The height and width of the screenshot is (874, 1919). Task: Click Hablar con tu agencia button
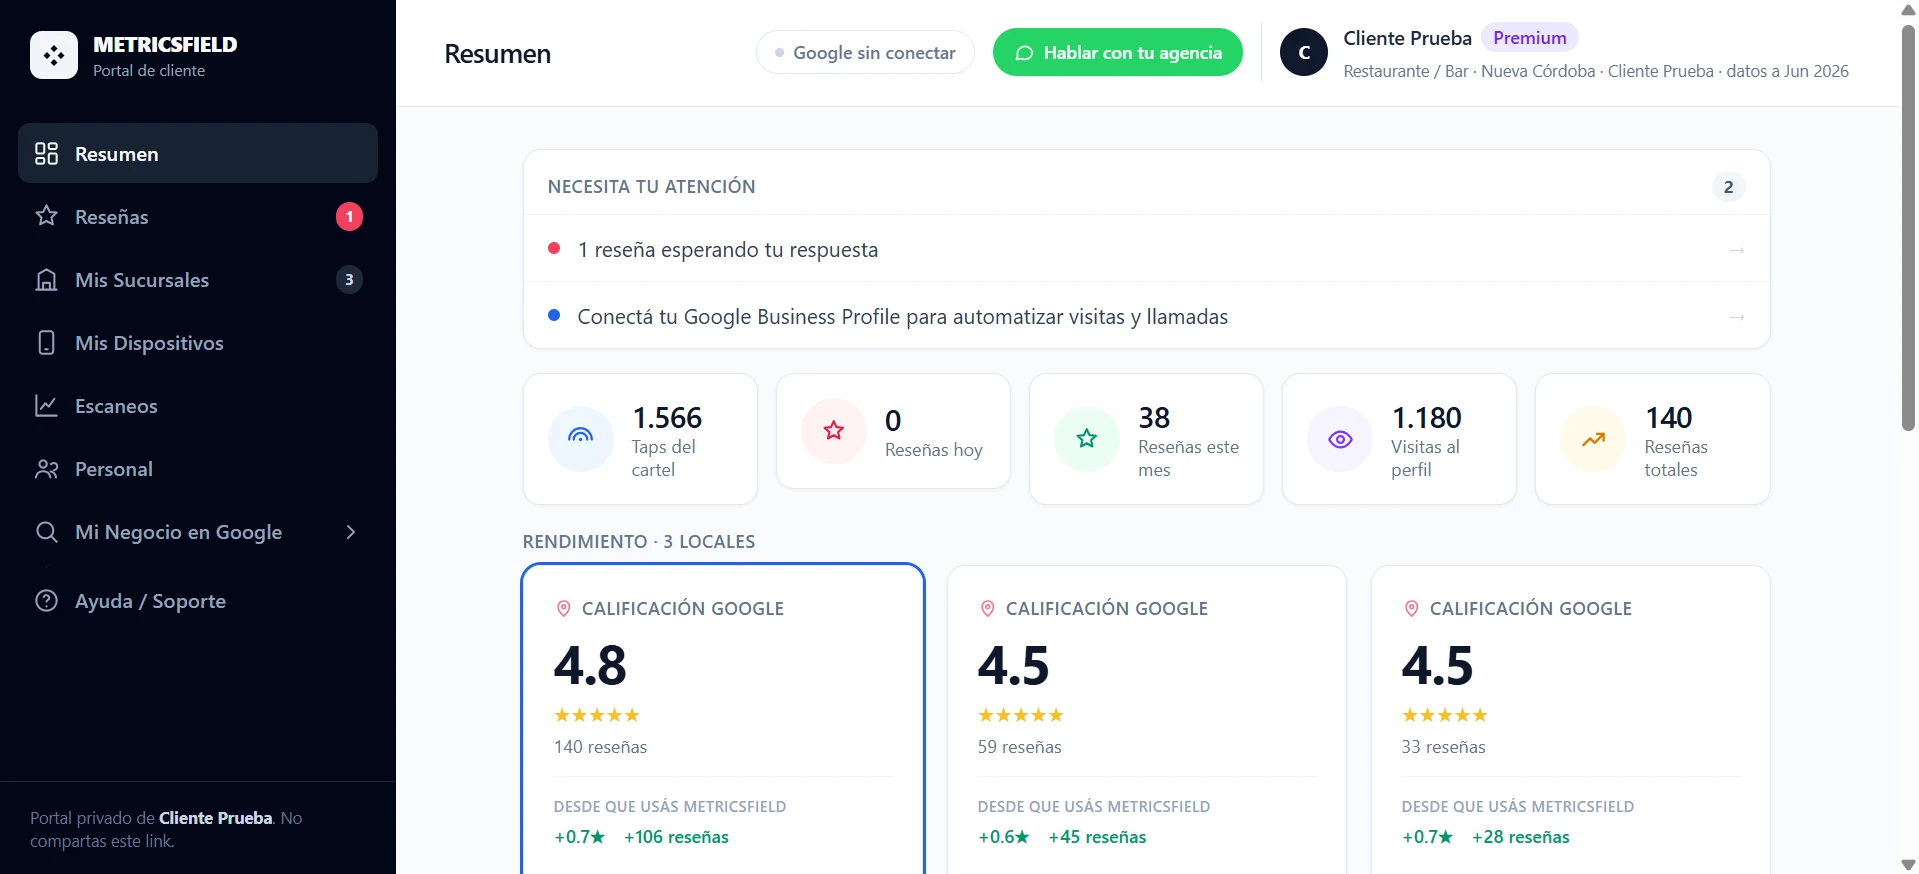point(1118,52)
